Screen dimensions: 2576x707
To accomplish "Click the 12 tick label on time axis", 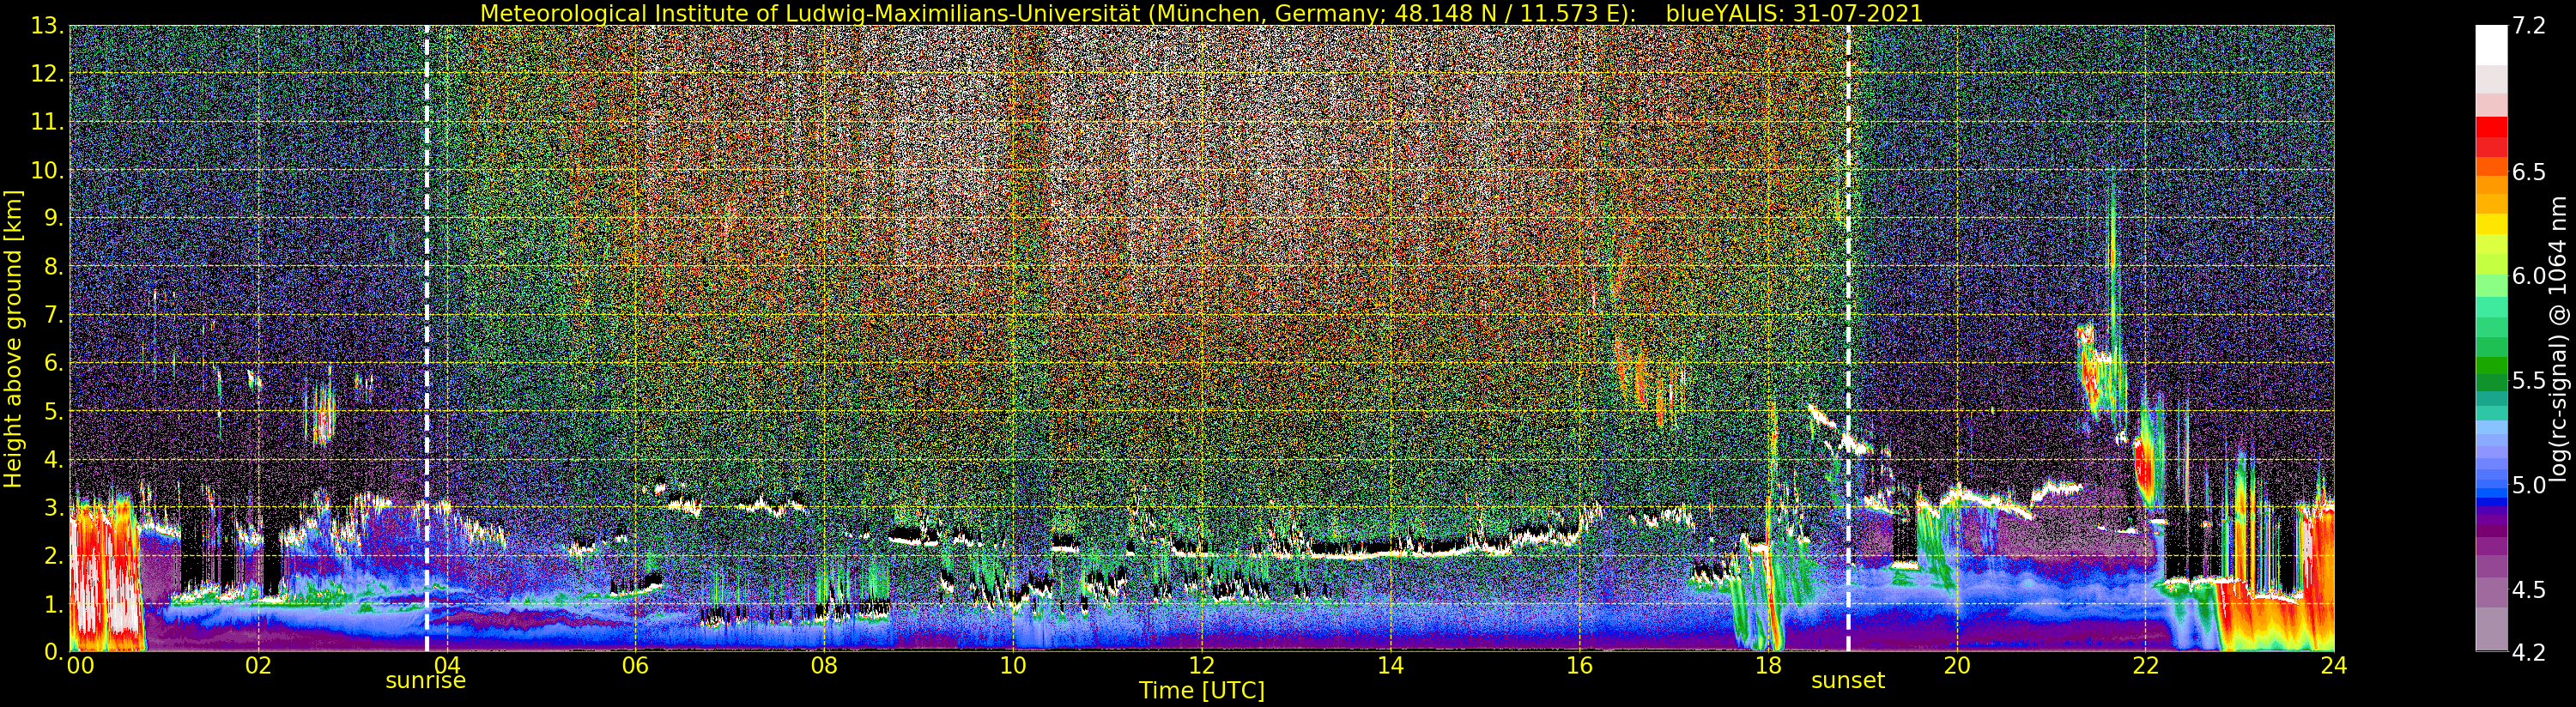I will click(1201, 666).
